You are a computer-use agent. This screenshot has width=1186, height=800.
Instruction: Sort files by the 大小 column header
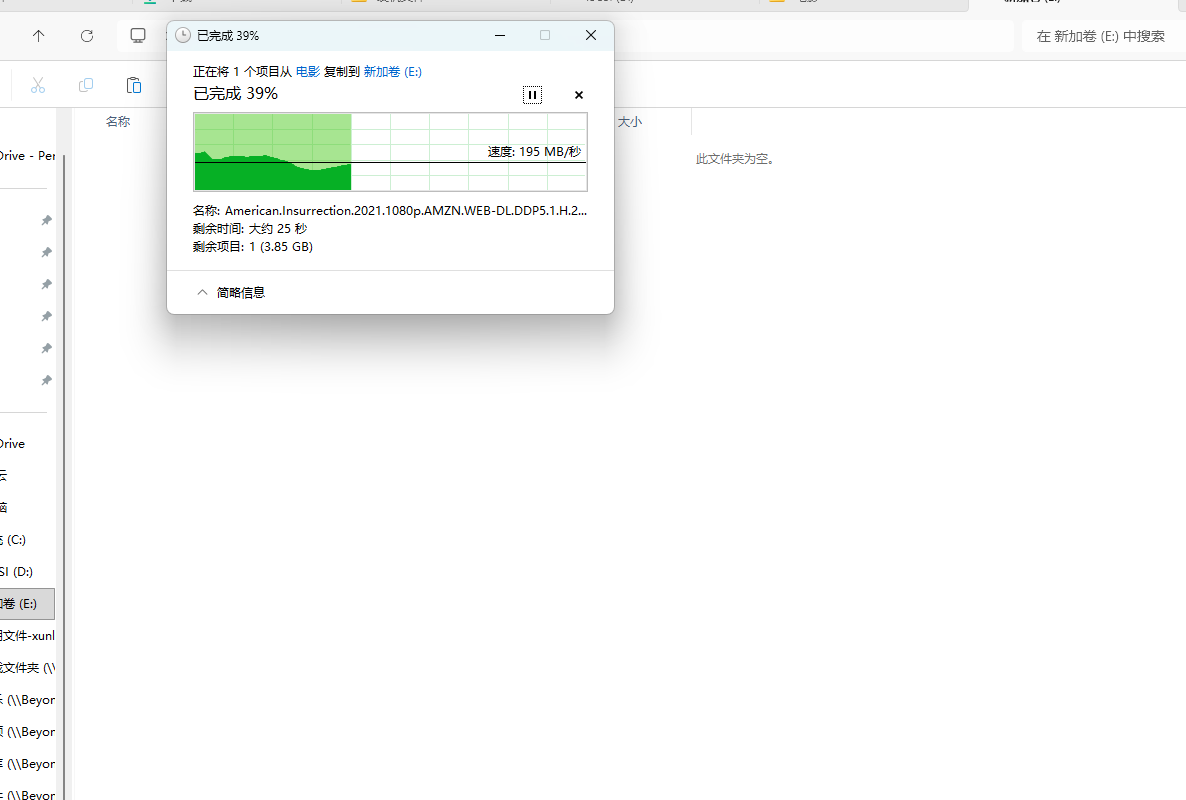click(630, 120)
